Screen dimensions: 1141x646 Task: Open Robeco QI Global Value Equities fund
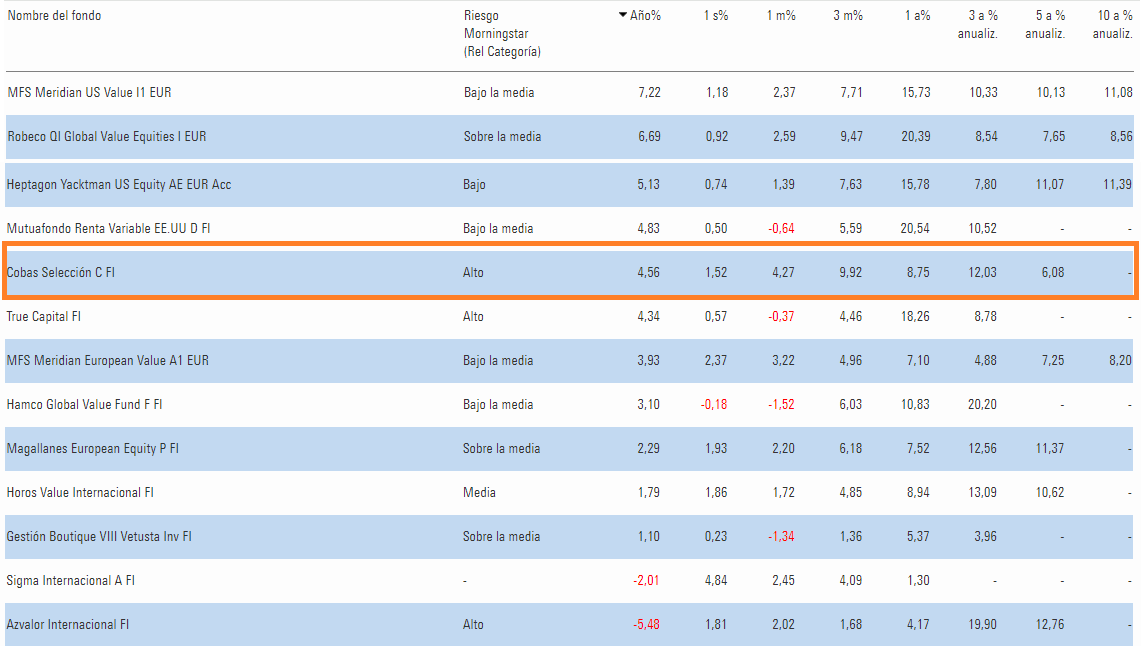click(106, 136)
